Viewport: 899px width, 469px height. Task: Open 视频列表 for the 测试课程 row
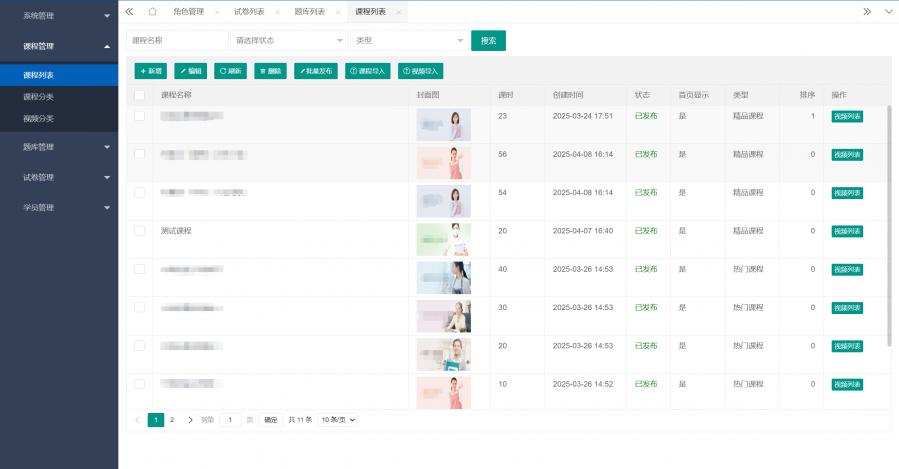point(847,231)
